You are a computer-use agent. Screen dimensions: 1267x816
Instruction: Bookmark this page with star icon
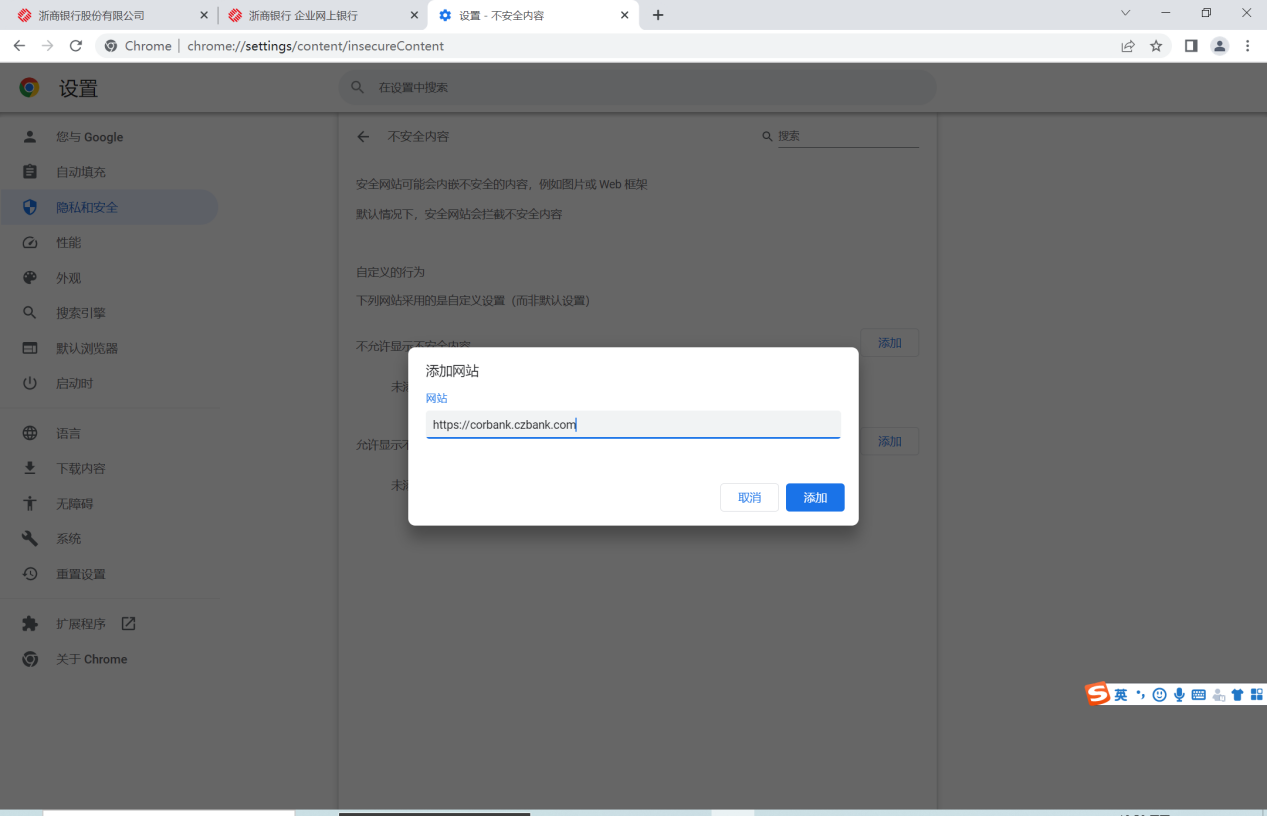click(x=1156, y=46)
